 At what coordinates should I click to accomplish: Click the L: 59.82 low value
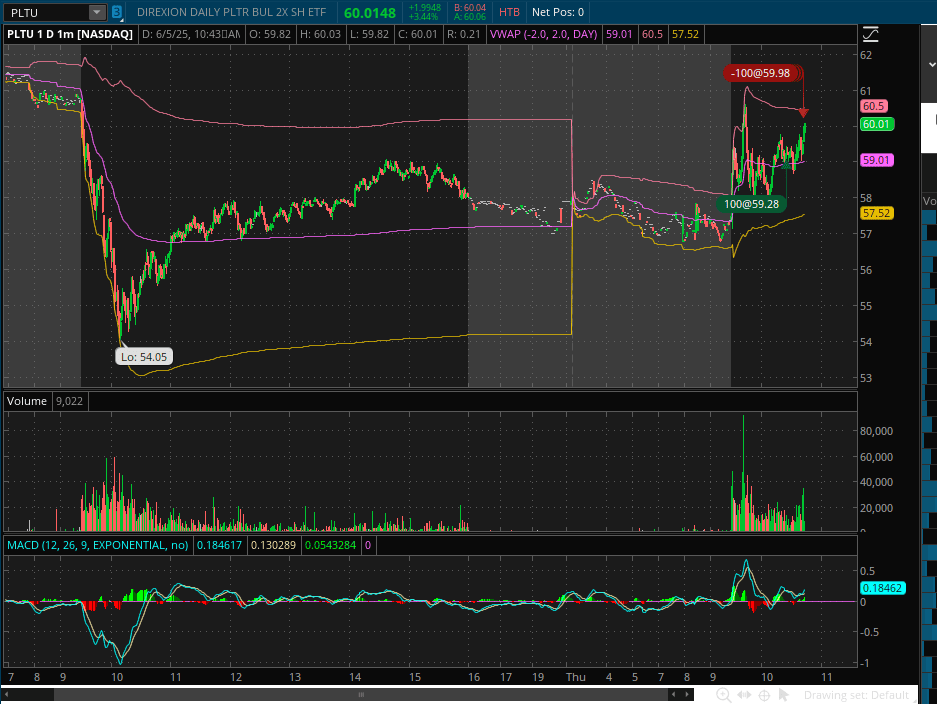369,34
